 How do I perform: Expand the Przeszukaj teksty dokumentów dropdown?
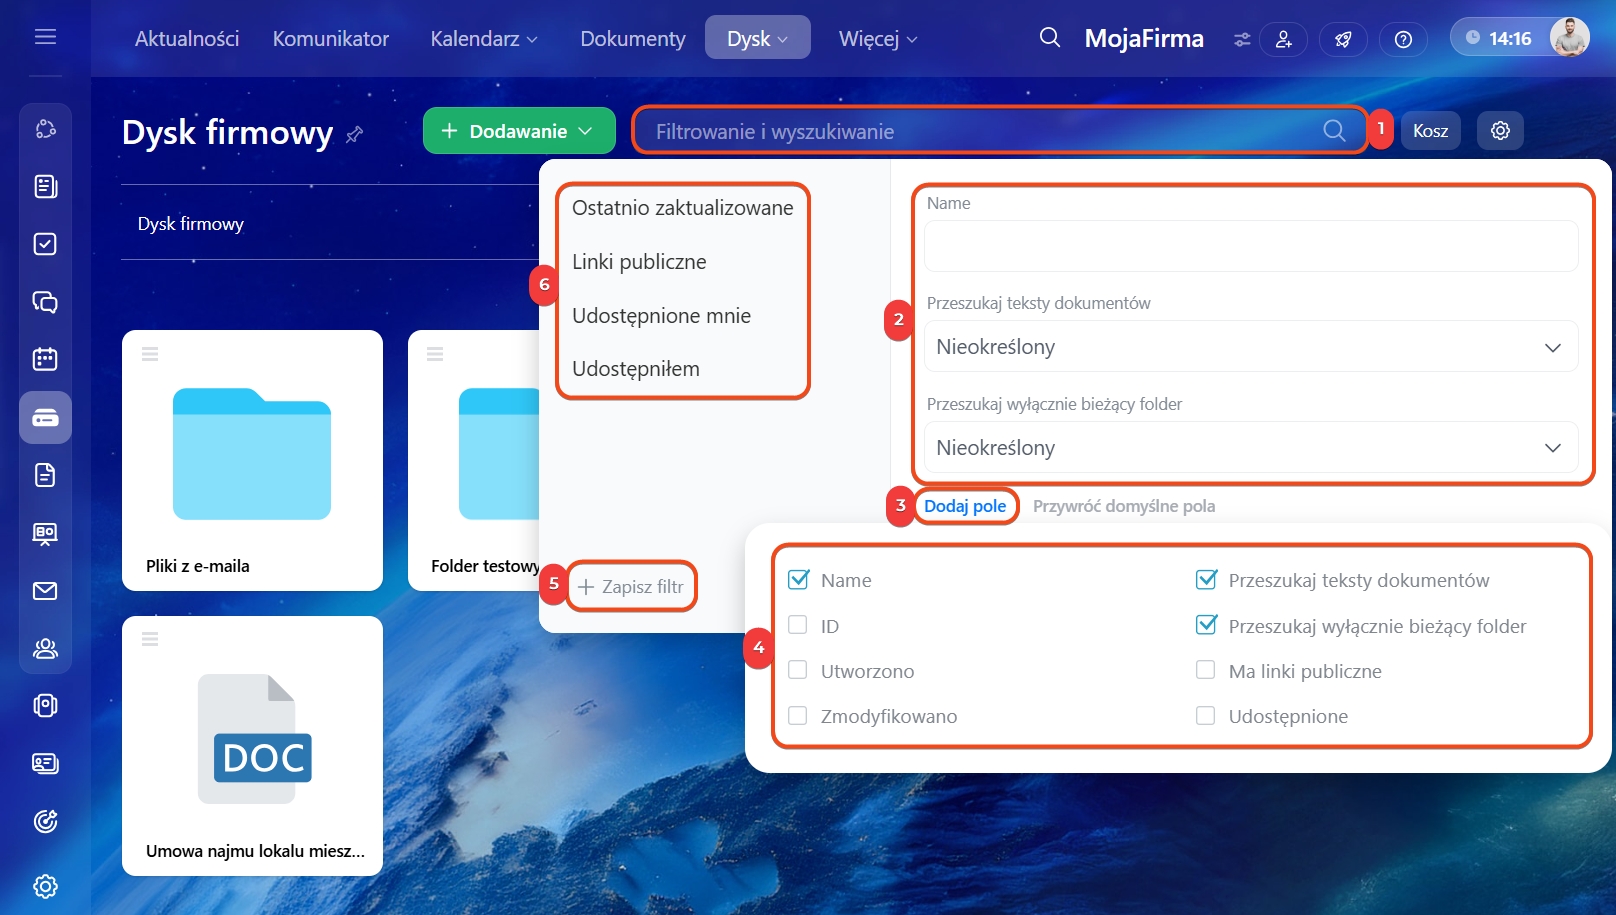tap(1251, 347)
